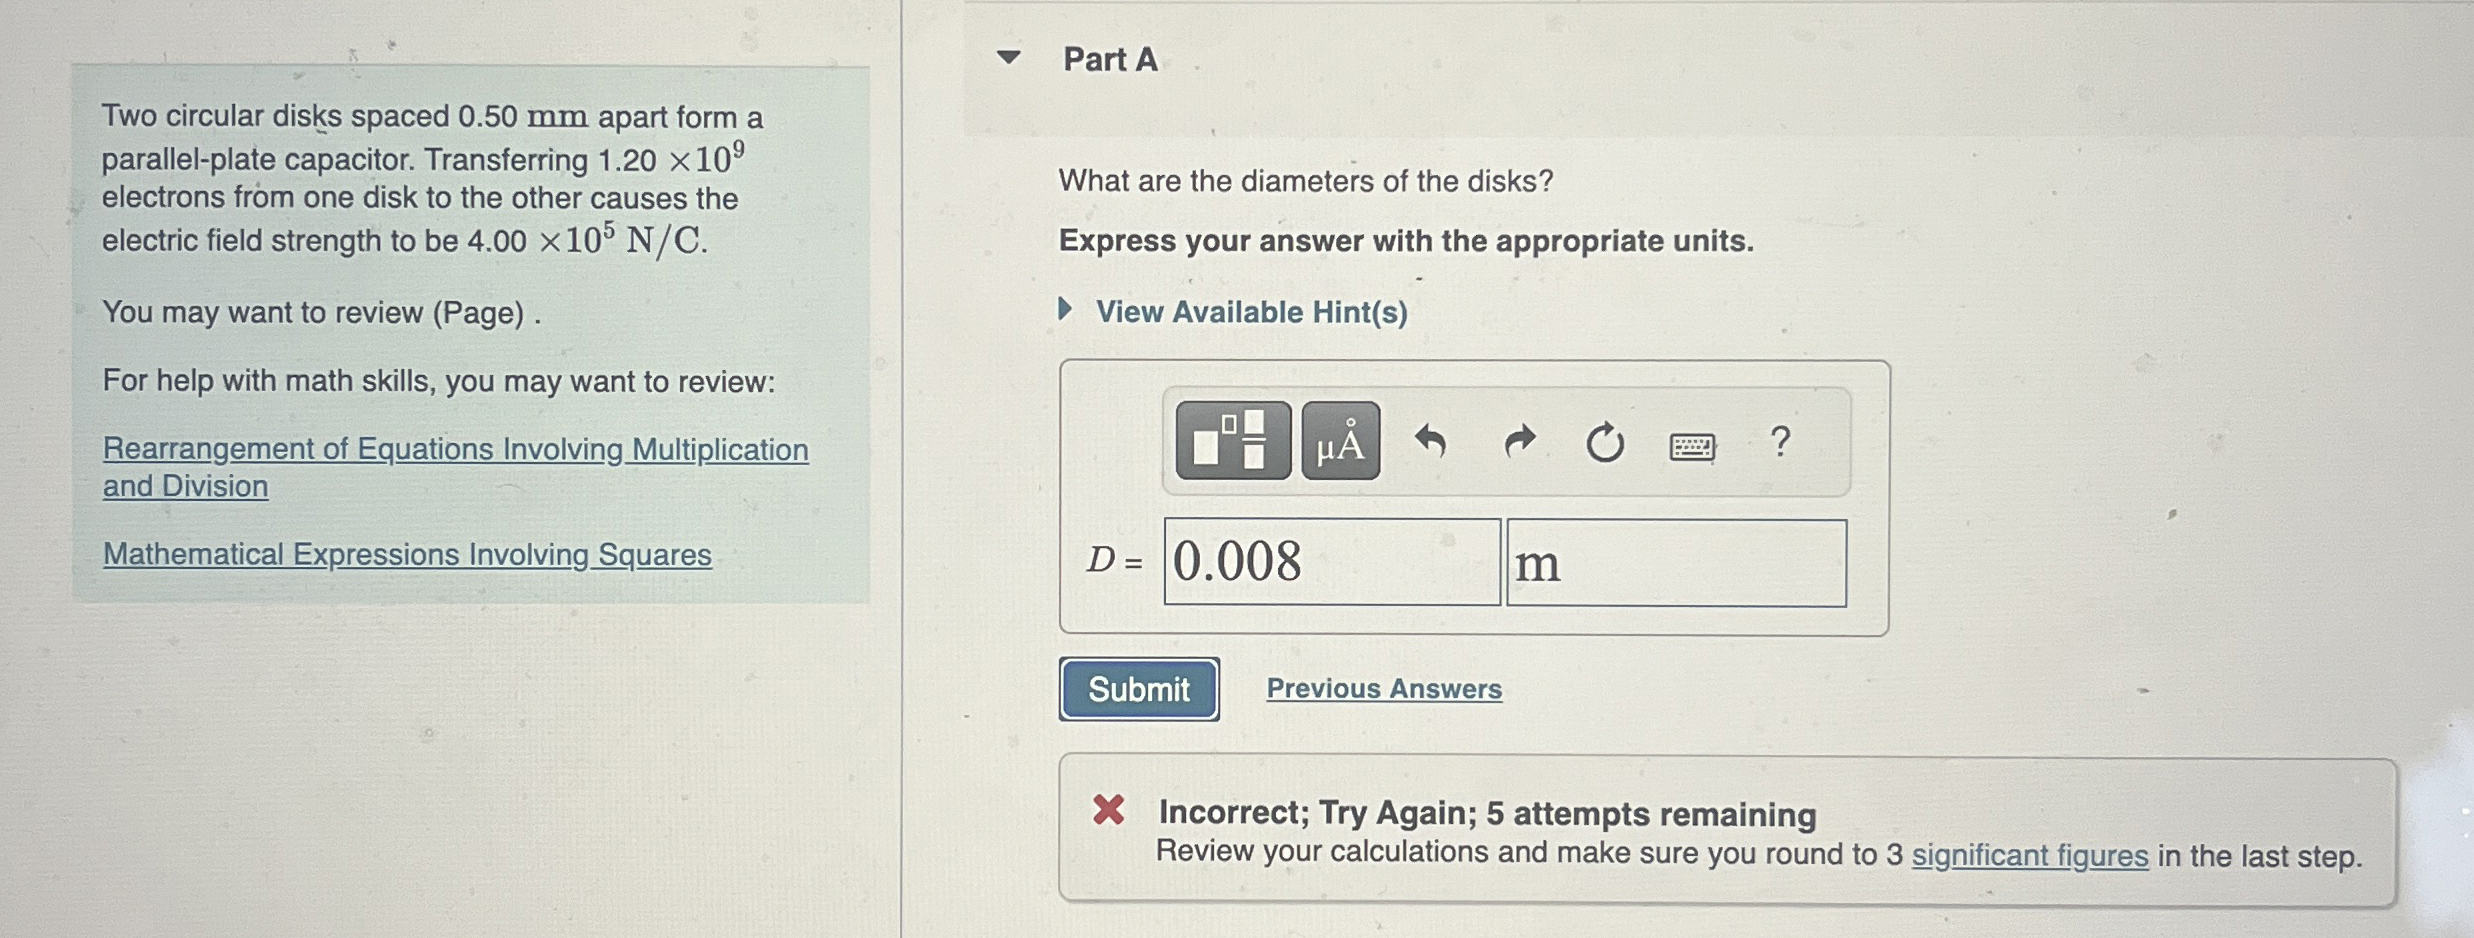Viewport: 2474px width, 938px height.
Task: Open the significant figures link
Action: pyautogui.click(x=2030, y=856)
